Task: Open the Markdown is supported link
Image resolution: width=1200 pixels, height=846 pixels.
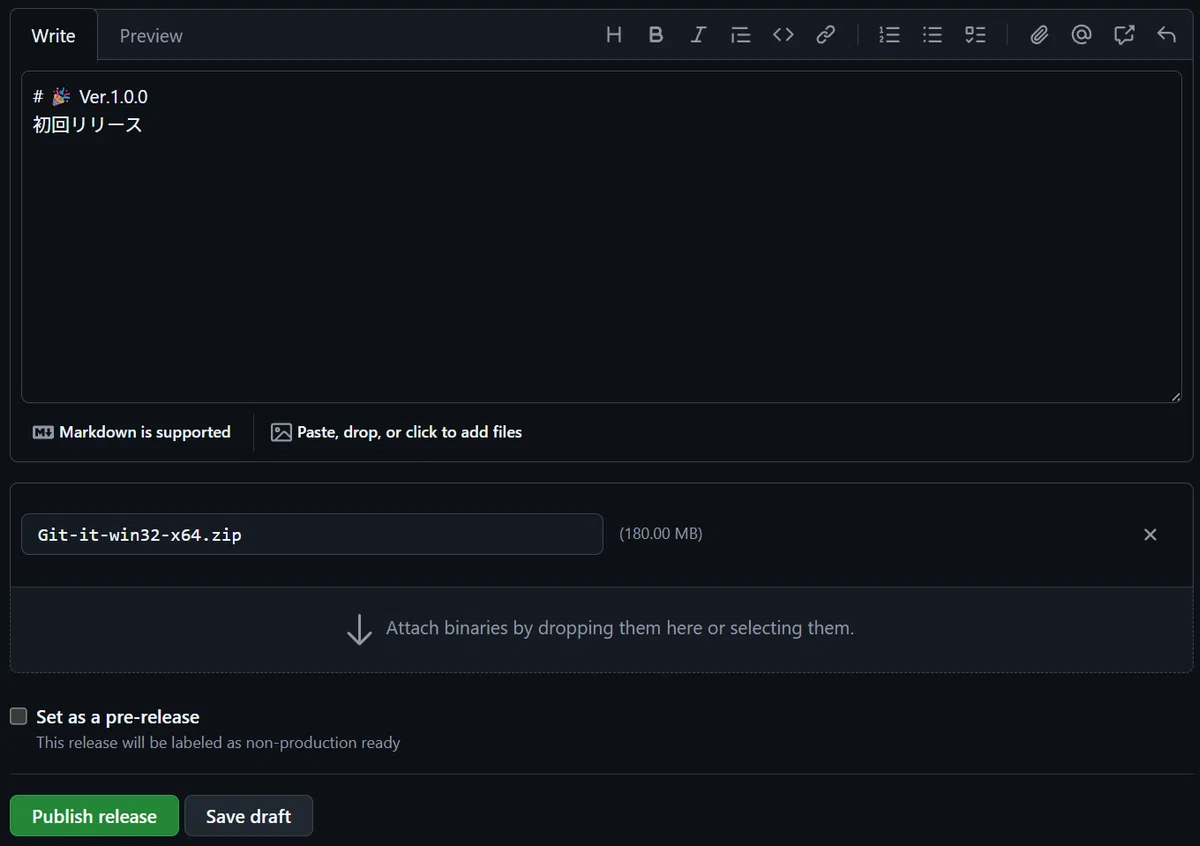Action: click(x=132, y=432)
